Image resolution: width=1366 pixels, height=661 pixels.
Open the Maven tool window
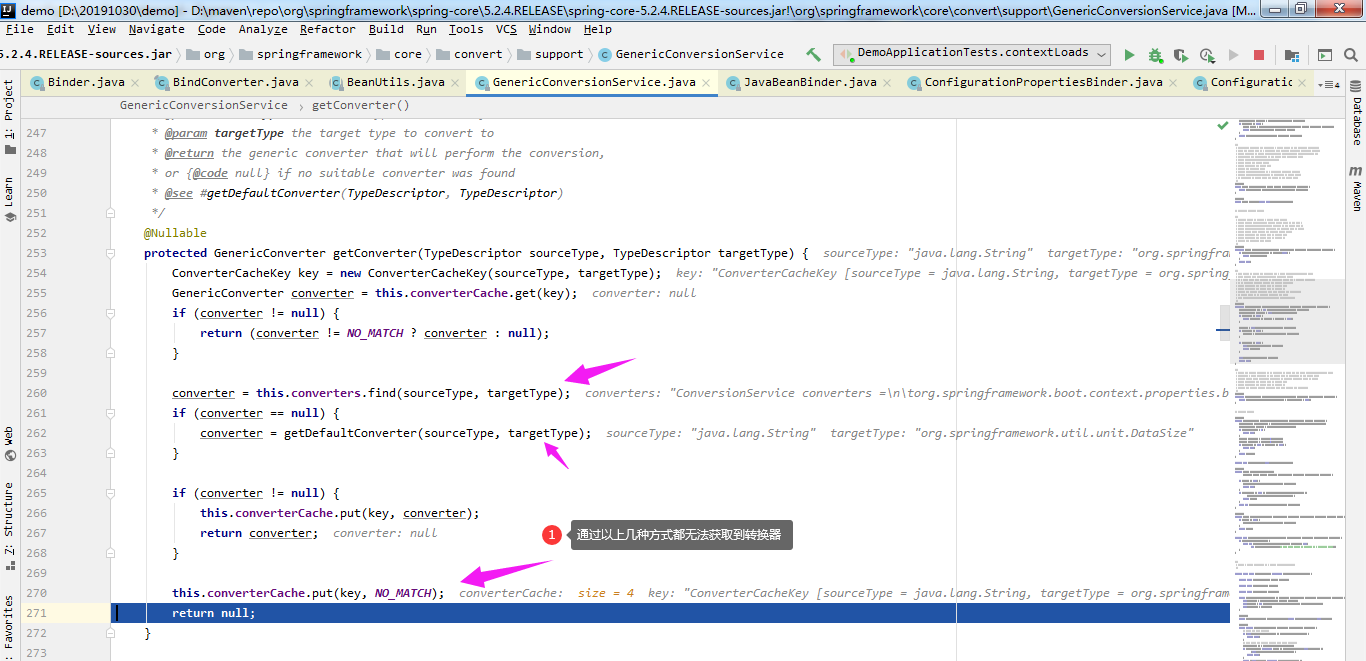coord(1357,188)
